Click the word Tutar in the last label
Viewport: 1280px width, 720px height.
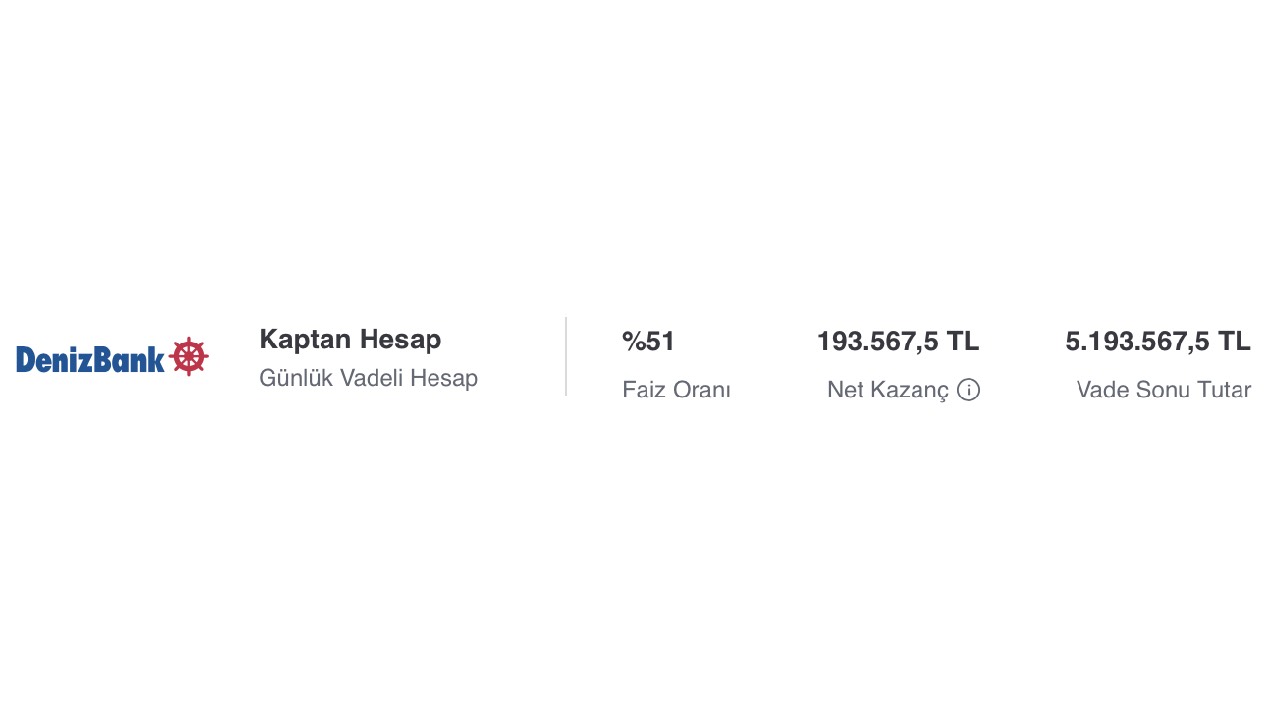pyautogui.click(x=1224, y=389)
